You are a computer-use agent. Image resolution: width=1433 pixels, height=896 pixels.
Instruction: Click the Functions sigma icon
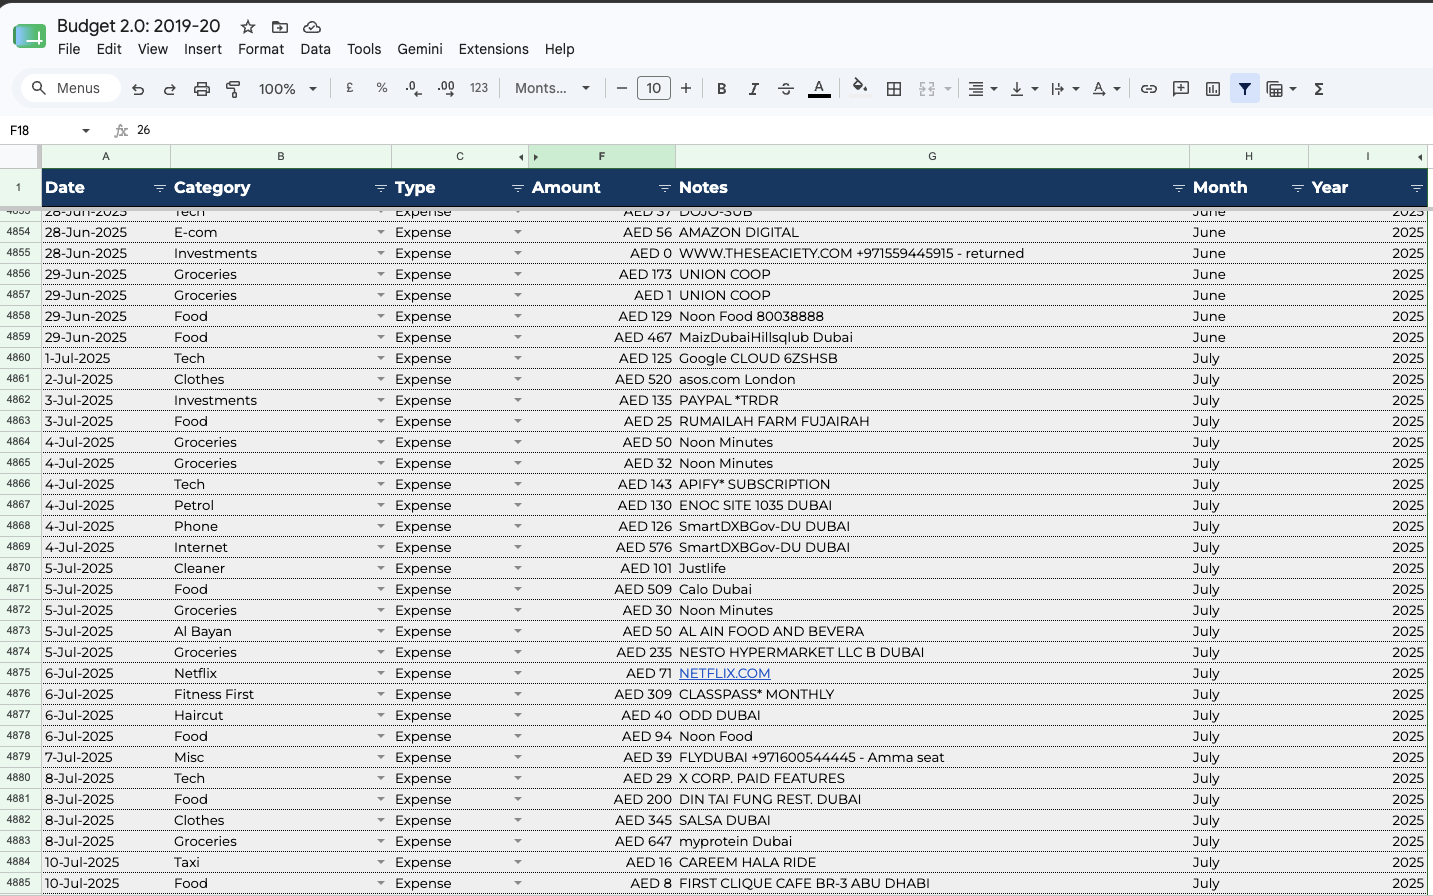pyautogui.click(x=1319, y=88)
